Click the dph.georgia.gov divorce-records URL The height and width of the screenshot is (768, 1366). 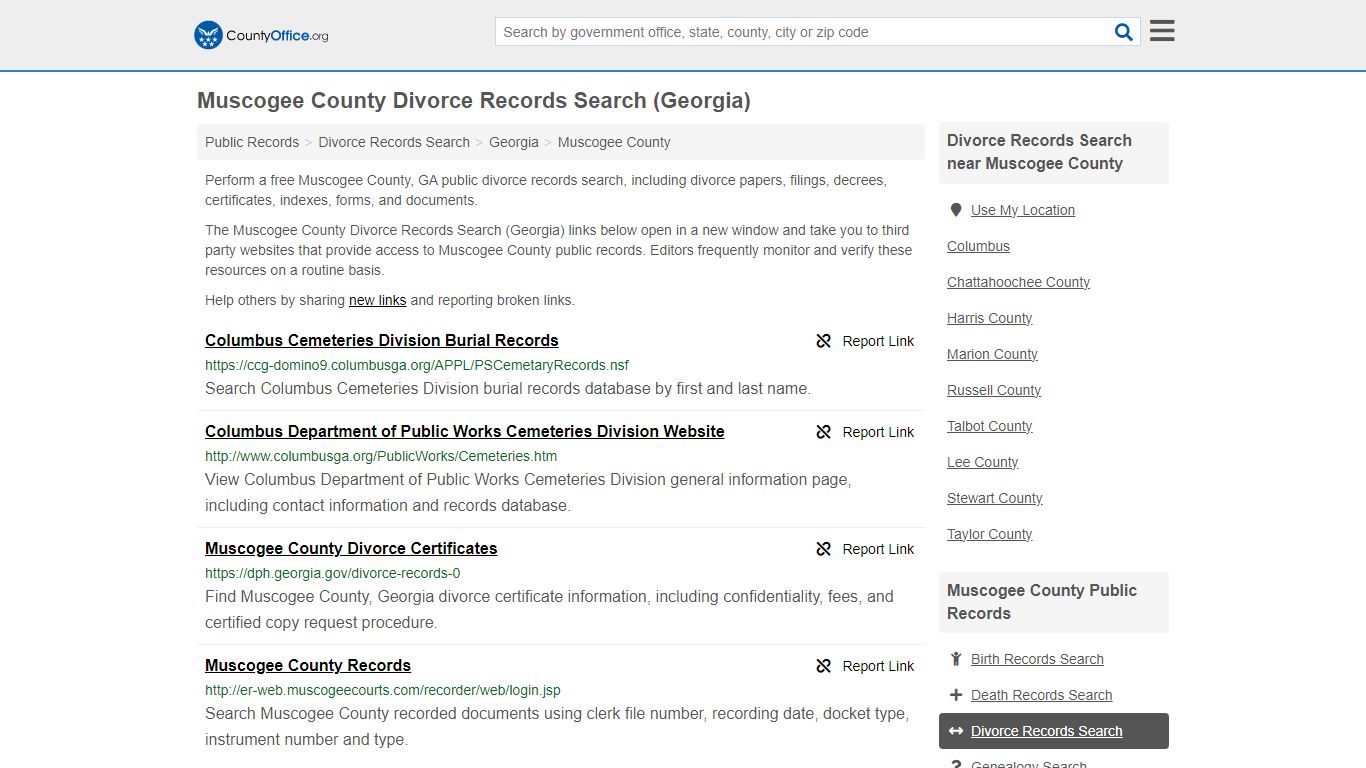click(x=333, y=573)
